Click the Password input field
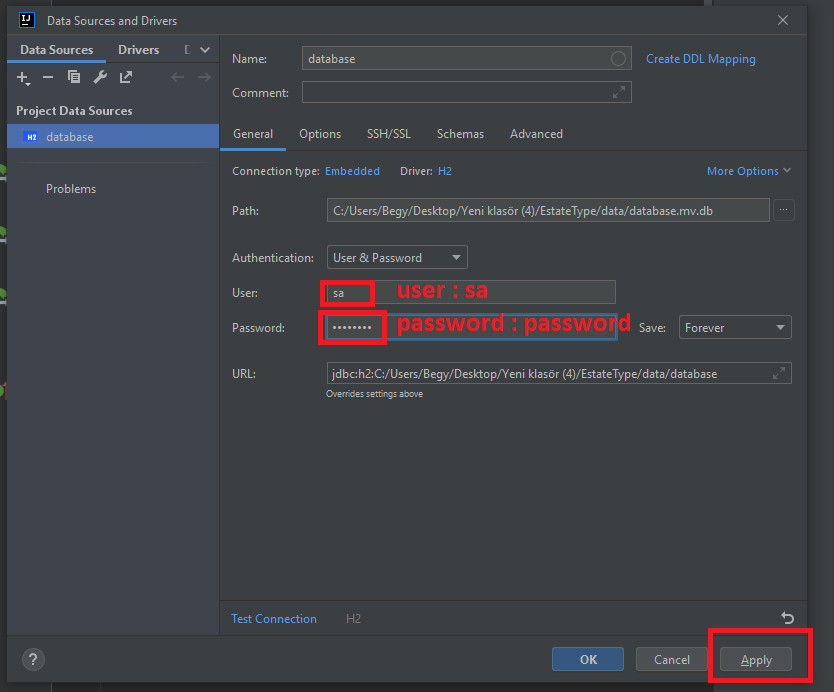Viewport: 834px width, 692px height. (471, 328)
